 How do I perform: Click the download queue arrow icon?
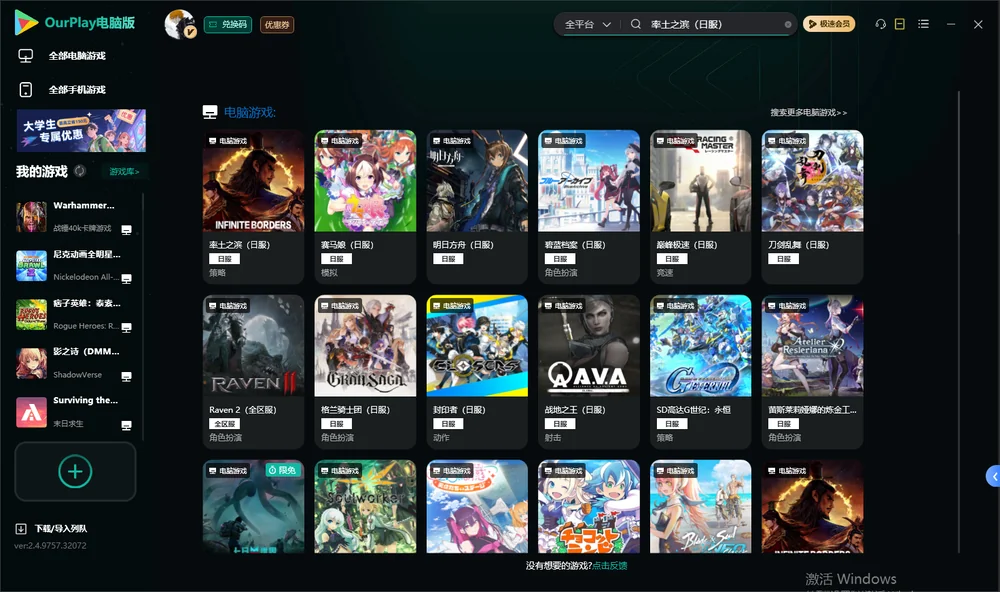pyautogui.click(x=21, y=528)
